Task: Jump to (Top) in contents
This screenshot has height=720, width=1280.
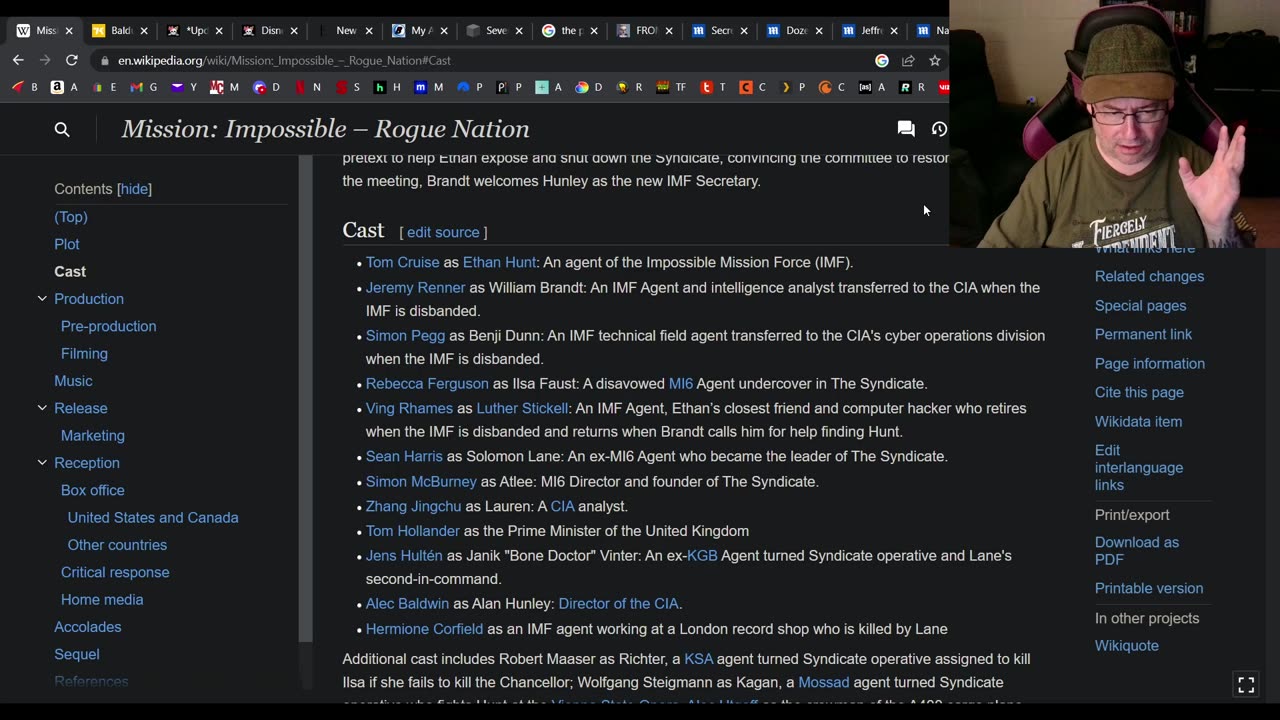Action: tap(71, 217)
